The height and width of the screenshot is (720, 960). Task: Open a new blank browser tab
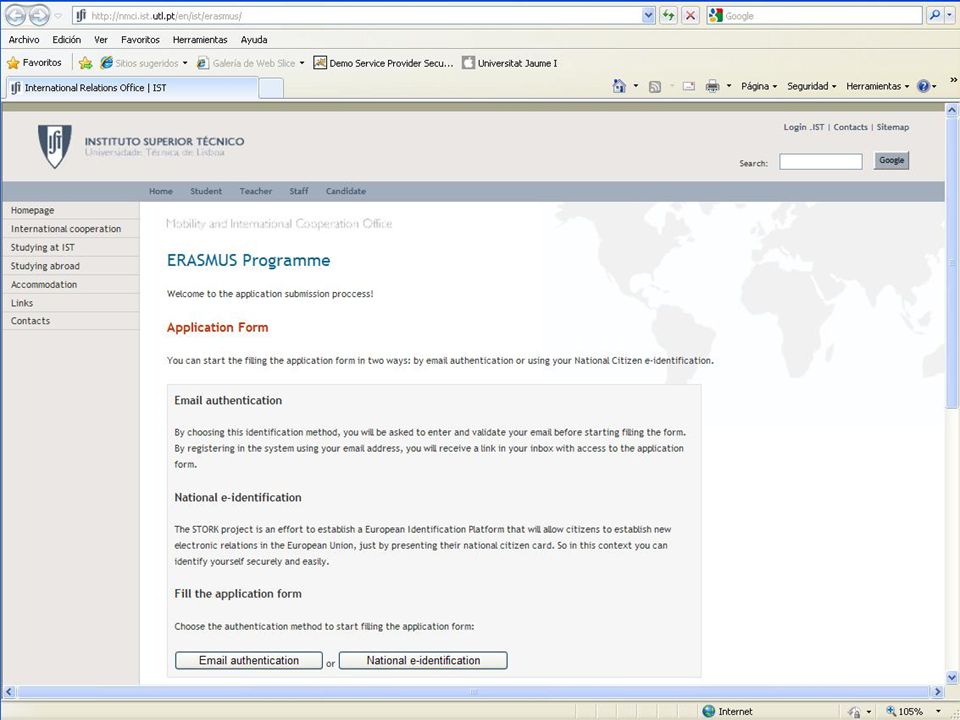[271, 88]
